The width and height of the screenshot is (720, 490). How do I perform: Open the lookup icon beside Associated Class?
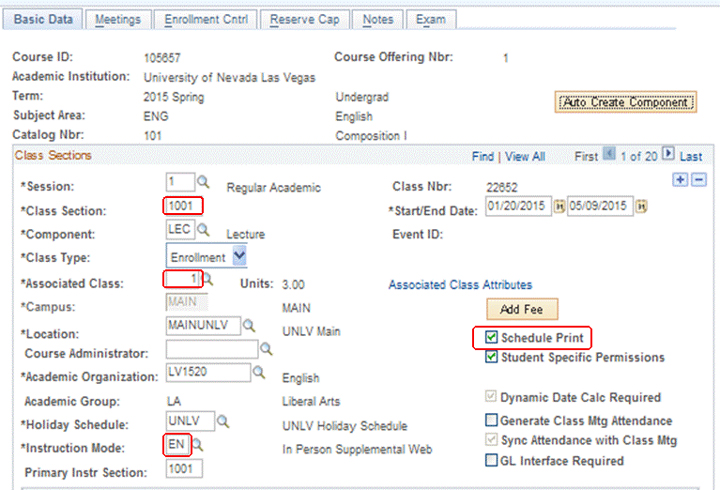point(209,281)
